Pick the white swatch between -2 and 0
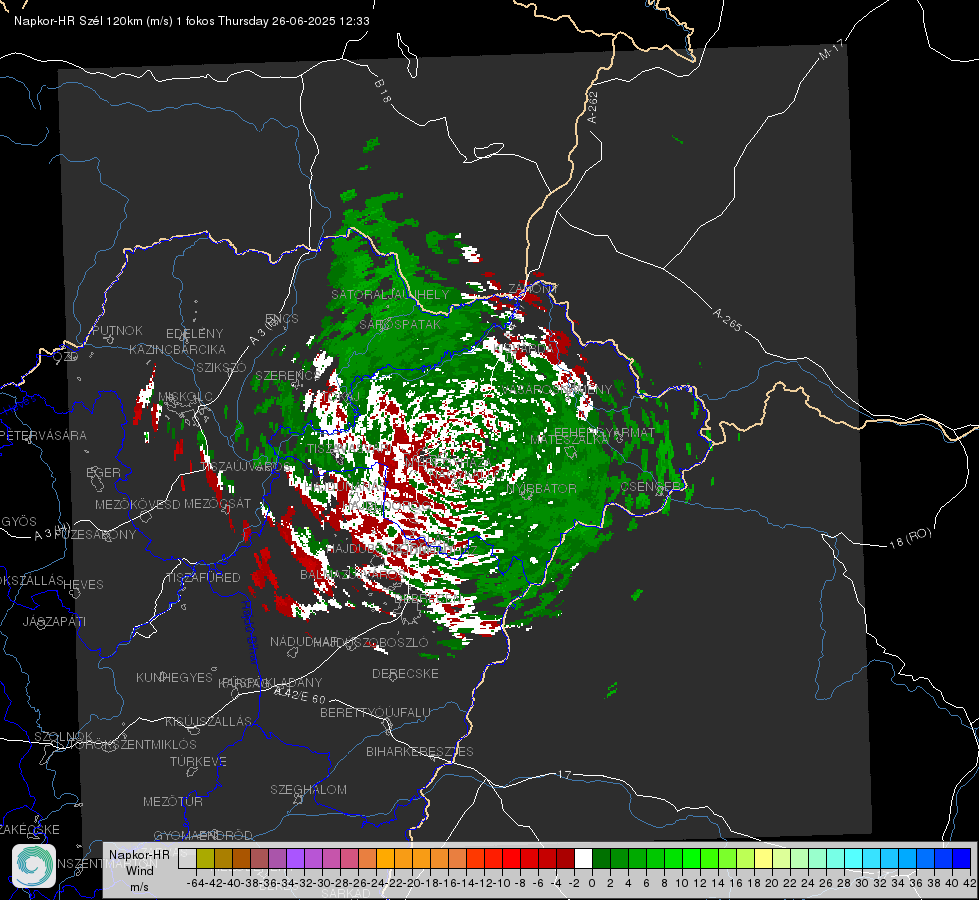This screenshot has height=900, width=979. [x=583, y=858]
